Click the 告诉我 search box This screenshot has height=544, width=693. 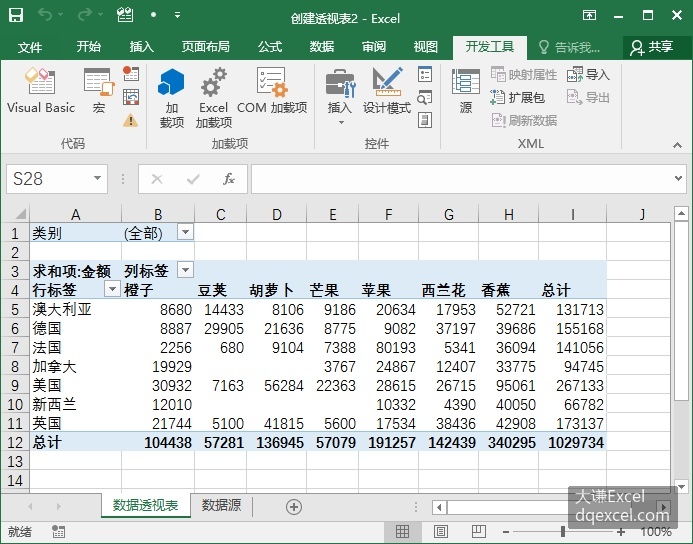[571, 47]
